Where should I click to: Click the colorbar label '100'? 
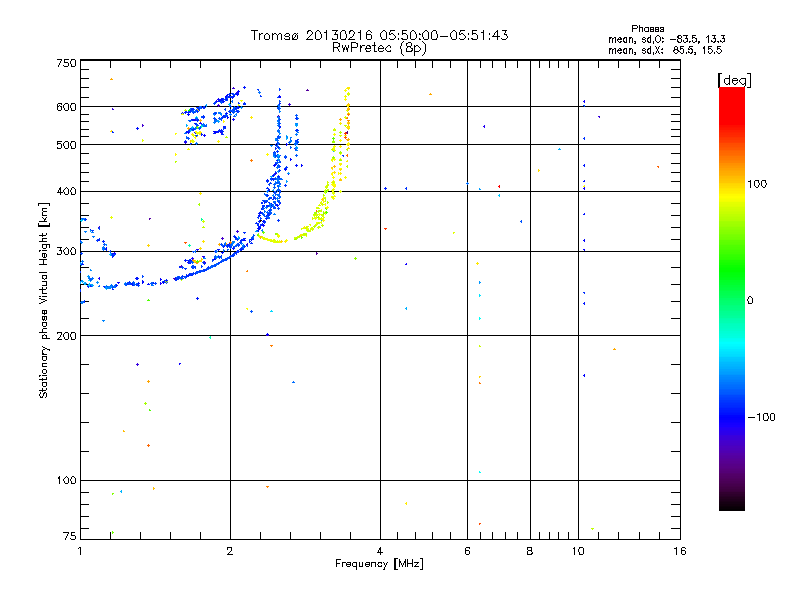point(757,184)
